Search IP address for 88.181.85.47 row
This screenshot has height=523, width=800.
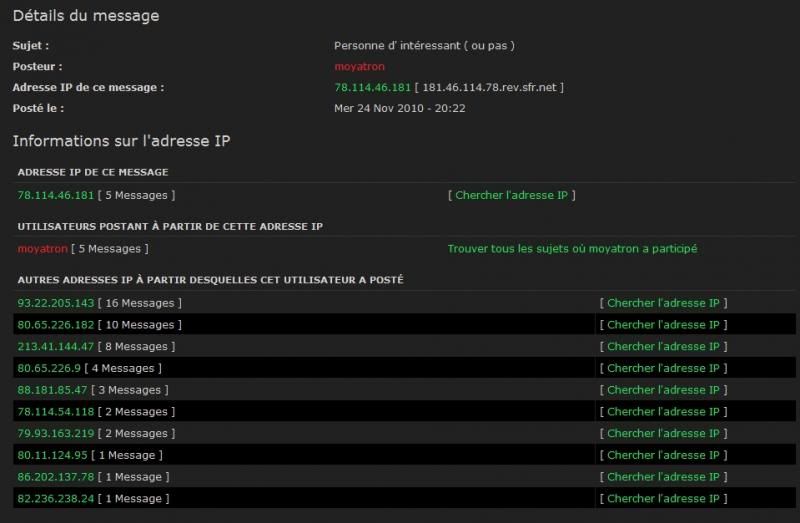663,390
